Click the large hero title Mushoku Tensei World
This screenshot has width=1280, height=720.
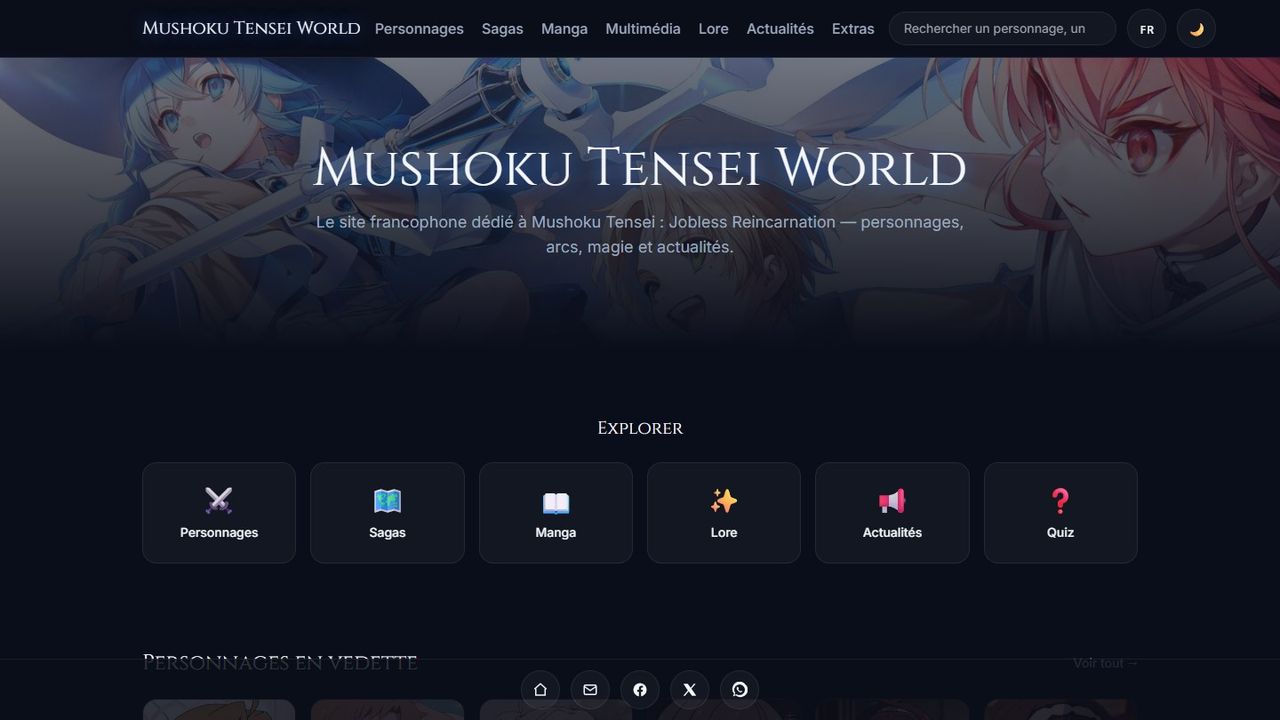640,168
